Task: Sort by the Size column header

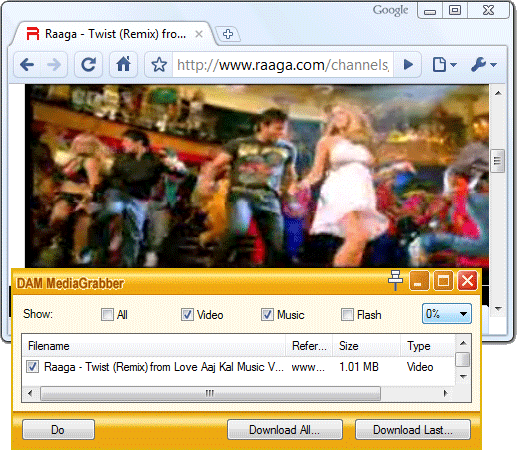Action: point(366,346)
